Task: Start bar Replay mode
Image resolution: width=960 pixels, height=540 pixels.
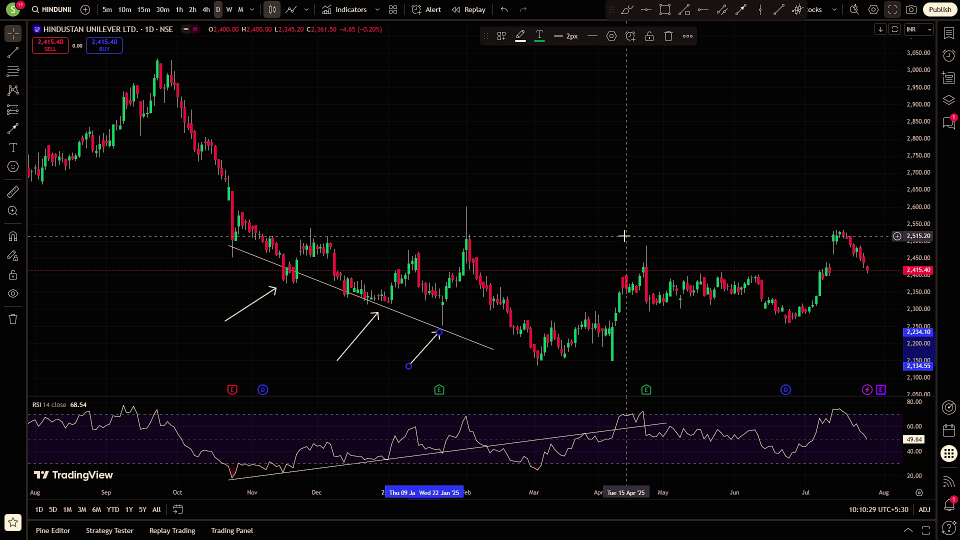Action: click(x=469, y=10)
